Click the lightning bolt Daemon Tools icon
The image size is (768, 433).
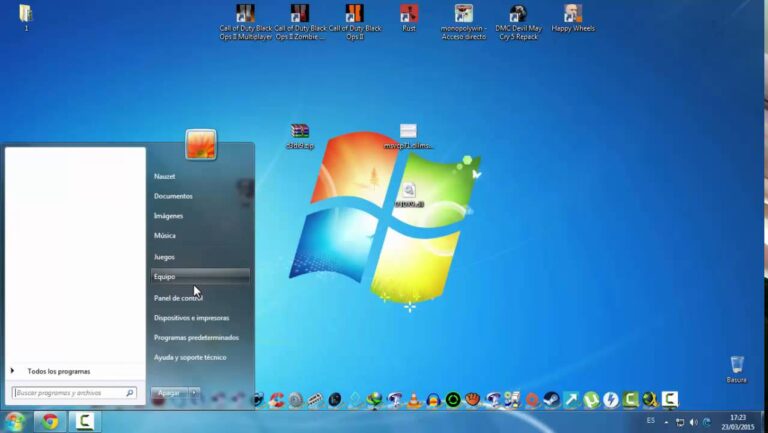point(611,400)
